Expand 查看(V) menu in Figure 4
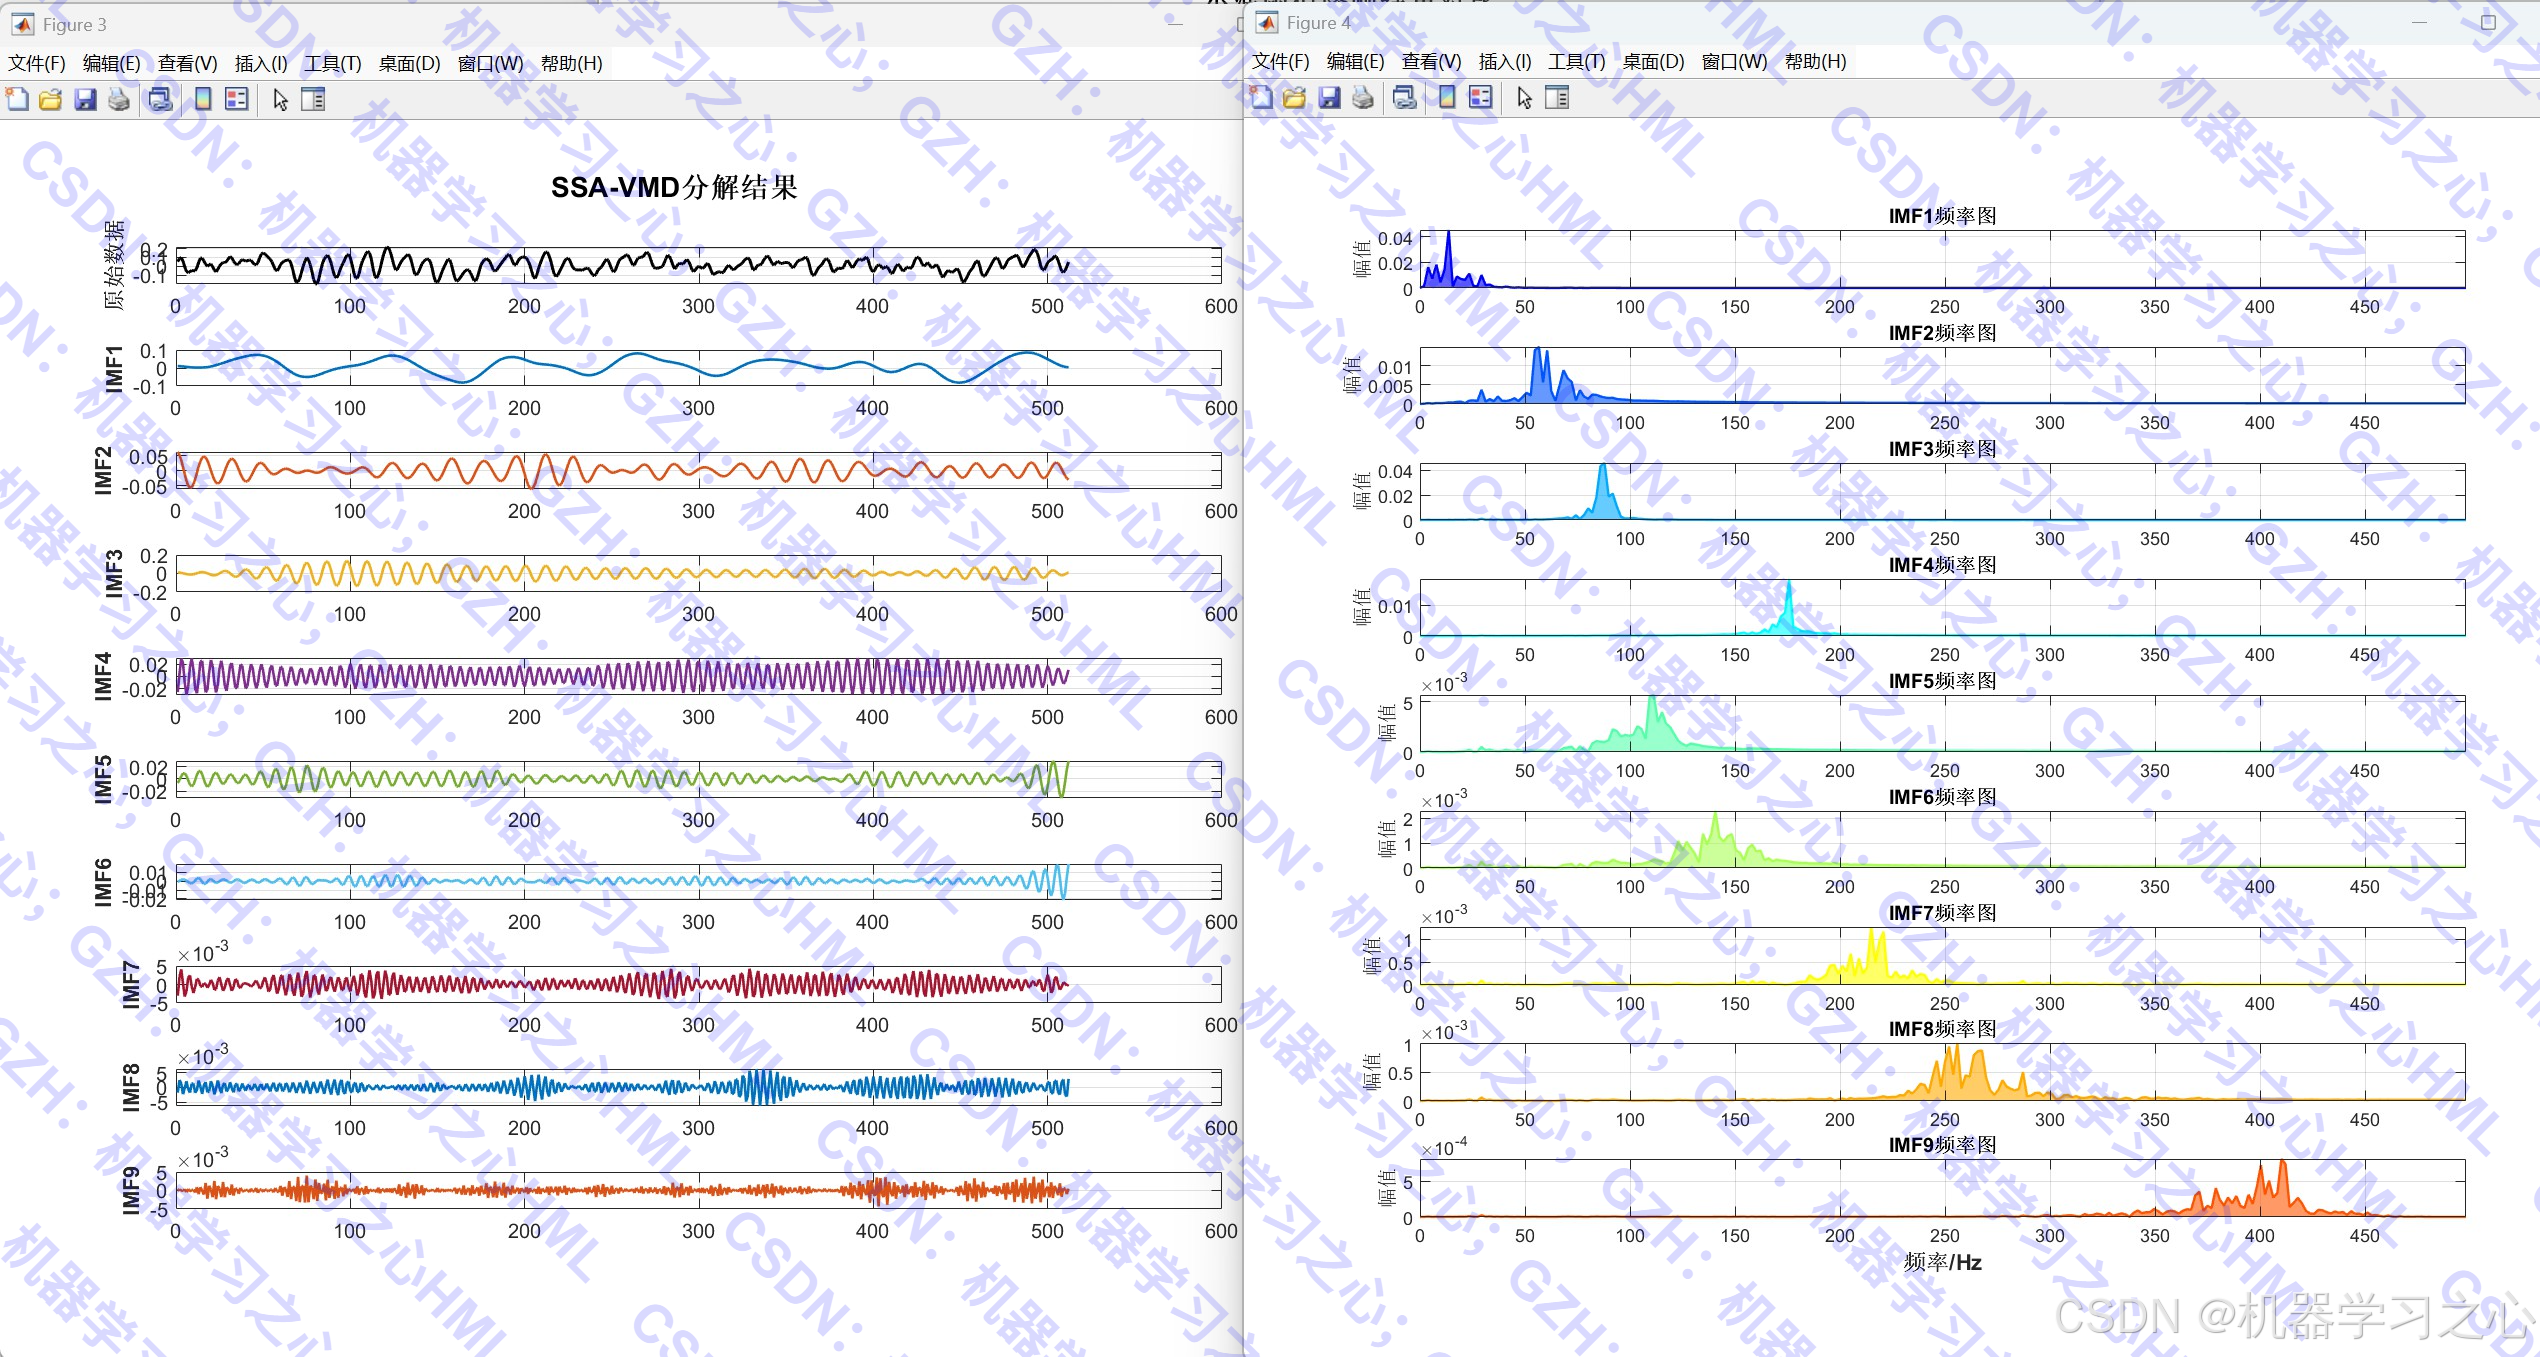This screenshot has width=2540, height=1357. tap(1431, 61)
